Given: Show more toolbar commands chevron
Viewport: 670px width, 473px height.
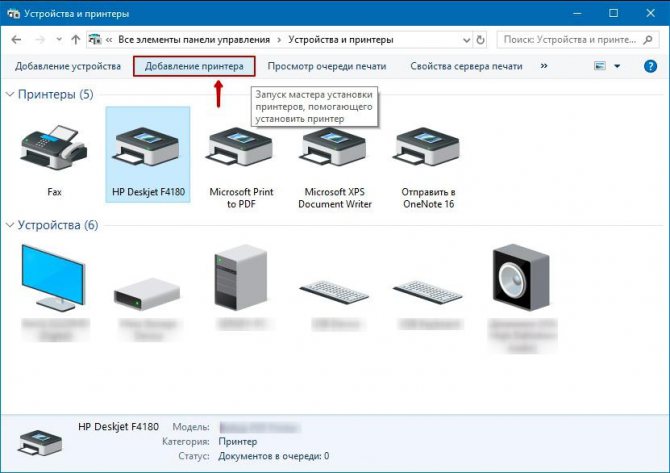Looking at the screenshot, I should [x=544, y=66].
